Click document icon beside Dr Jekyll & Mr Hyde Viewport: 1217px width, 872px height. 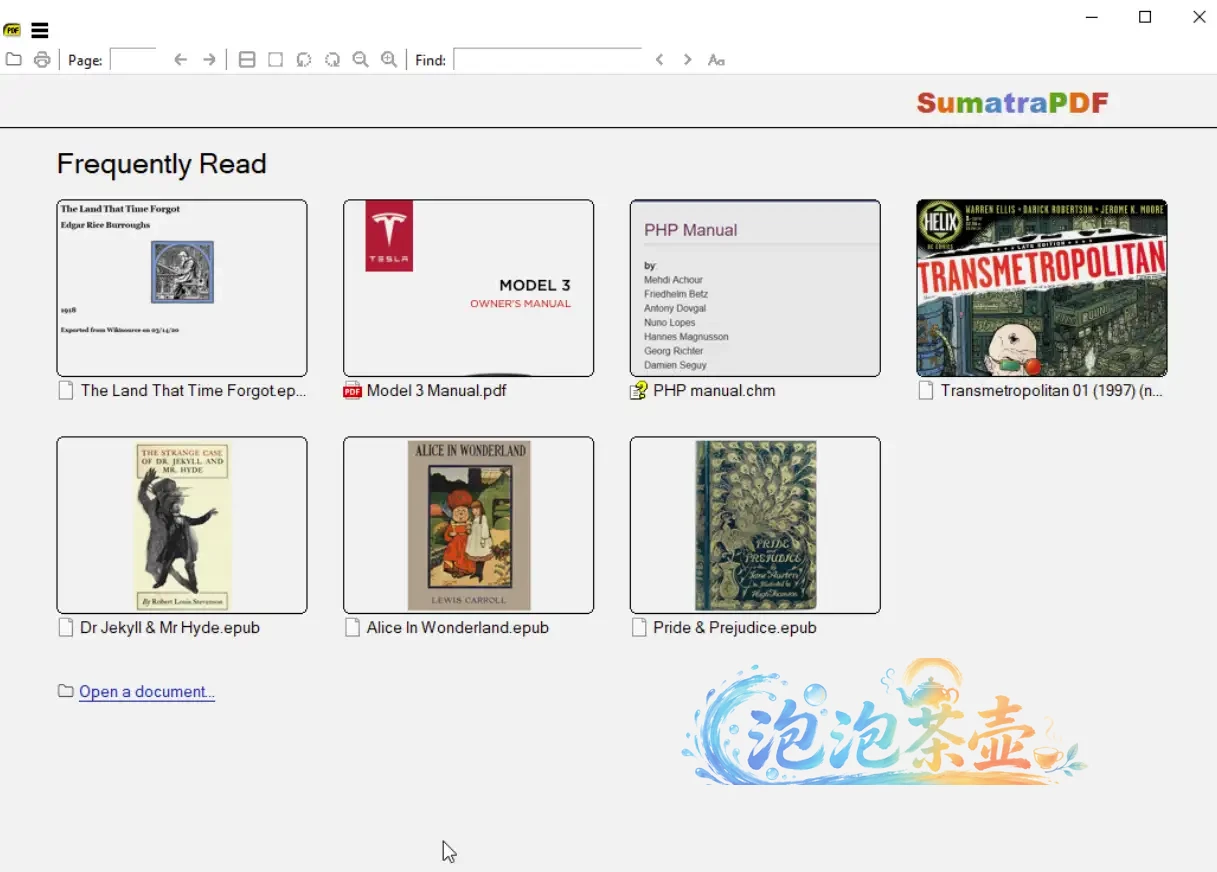pyautogui.click(x=66, y=628)
